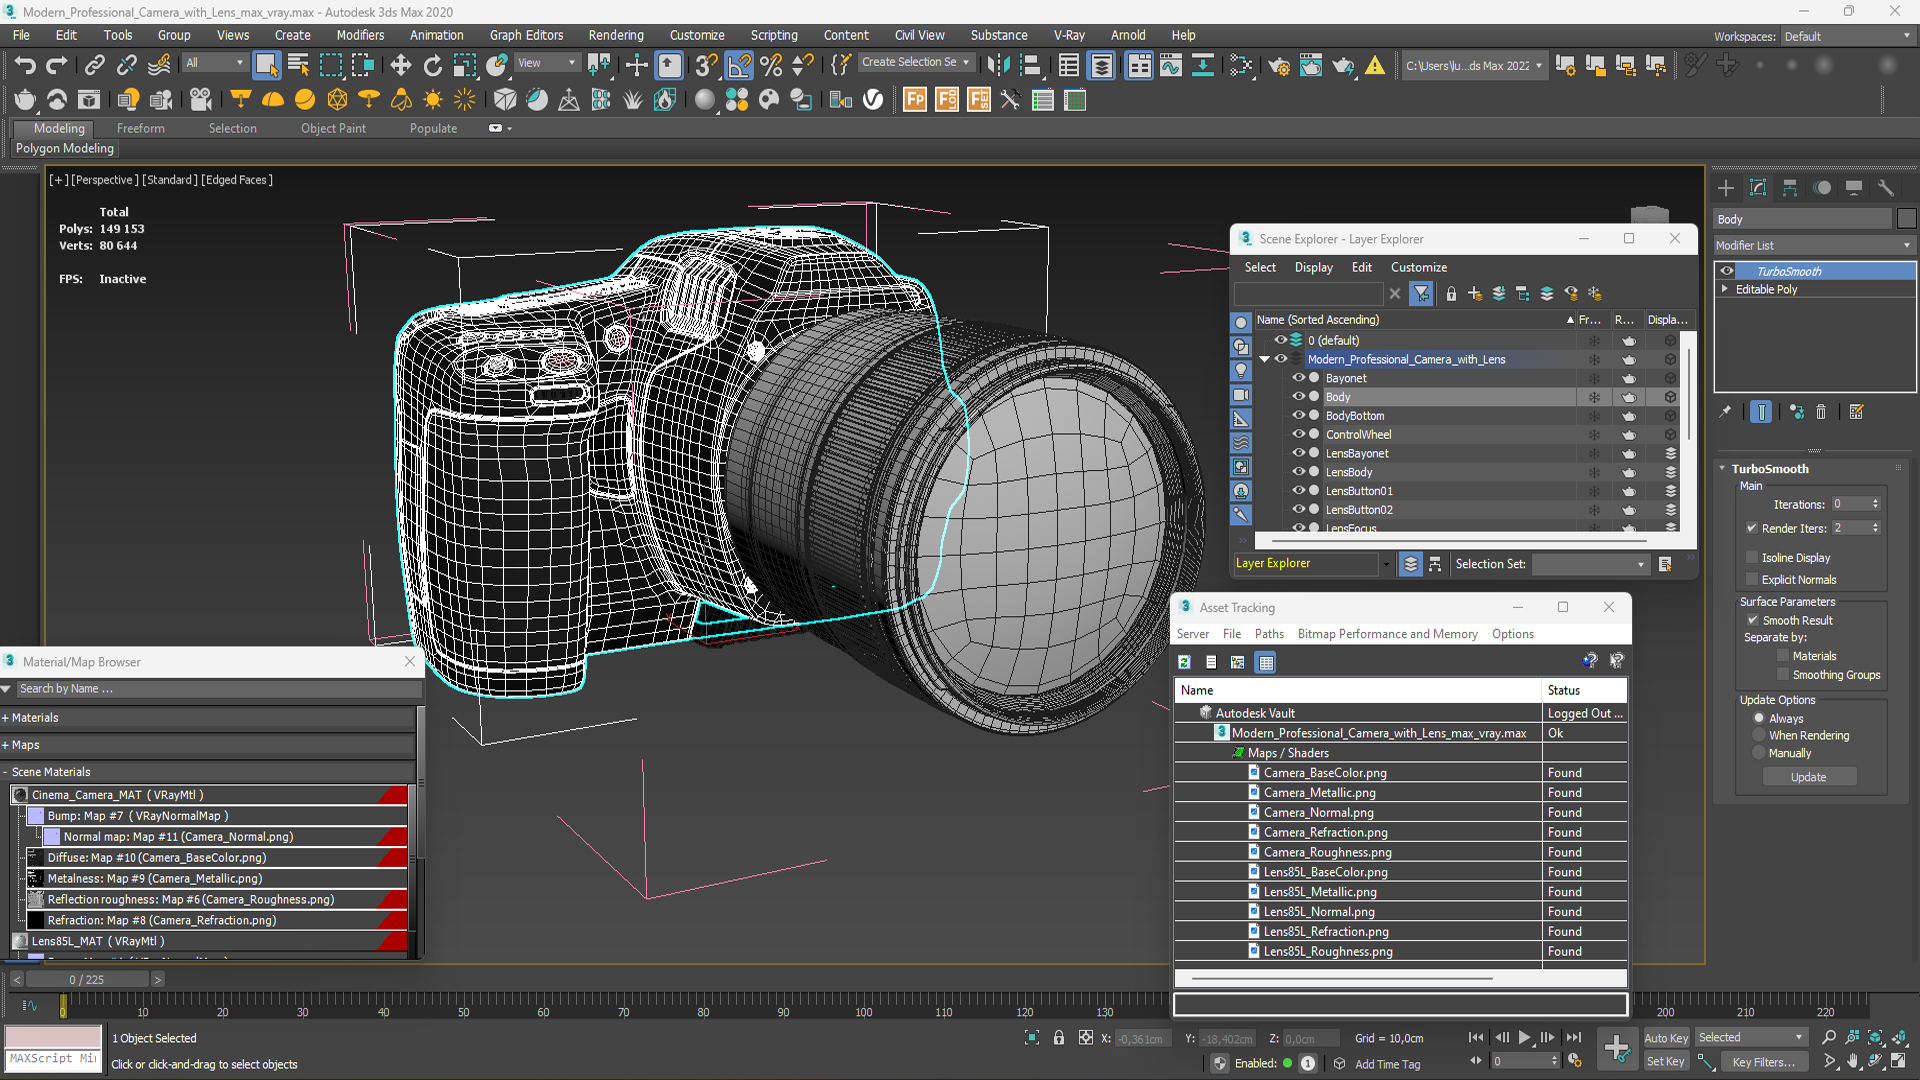The height and width of the screenshot is (1080, 1920).
Task: Click the object color swatch beside Body
Action: (x=1906, y=219)
